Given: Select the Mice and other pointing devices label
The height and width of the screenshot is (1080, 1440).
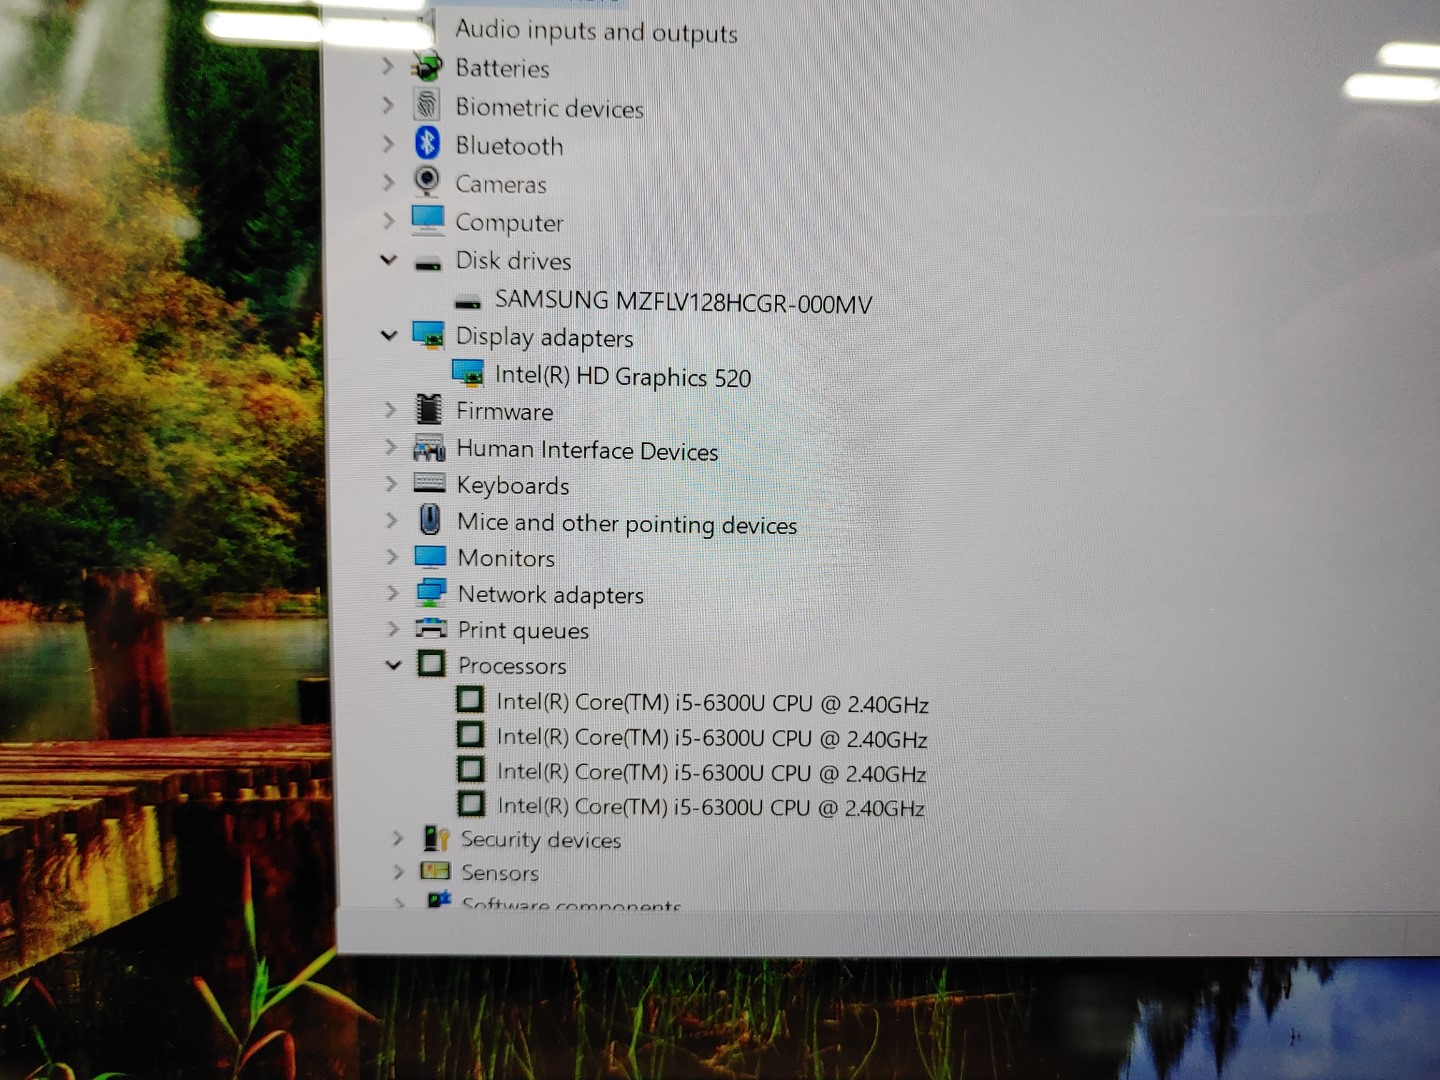Looking at the screenshot, I should [627, 524].
